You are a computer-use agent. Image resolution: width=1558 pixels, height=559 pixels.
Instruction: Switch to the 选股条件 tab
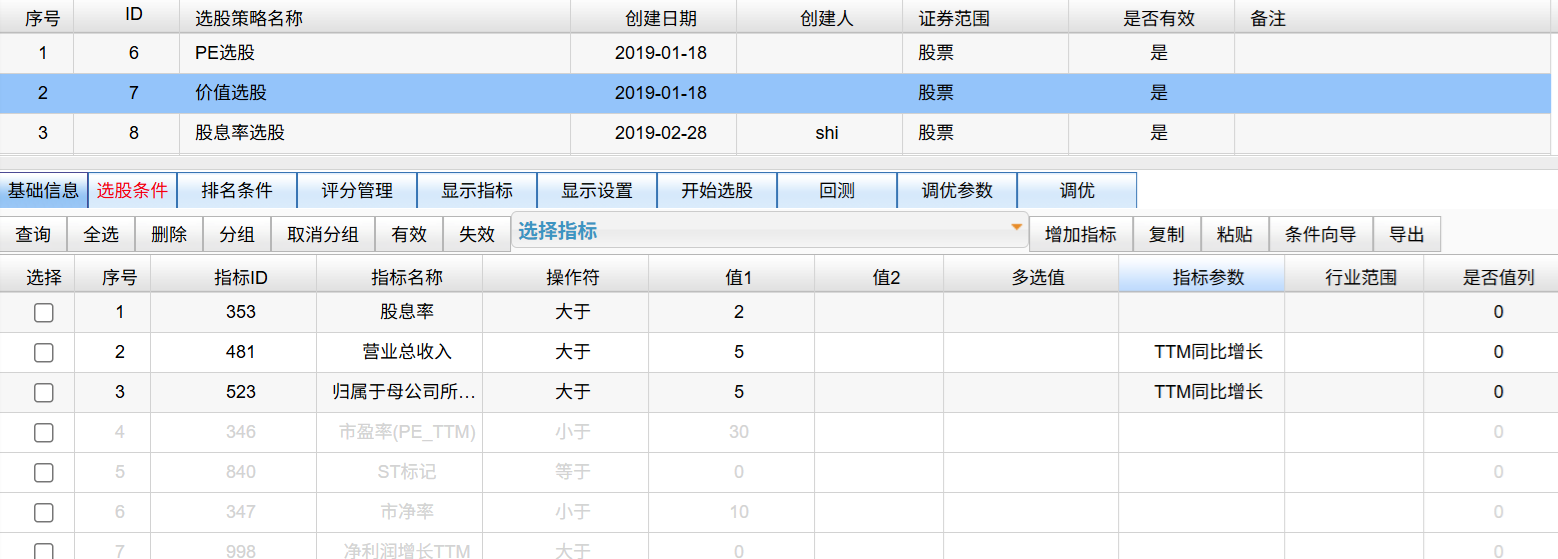click(132, 190)
